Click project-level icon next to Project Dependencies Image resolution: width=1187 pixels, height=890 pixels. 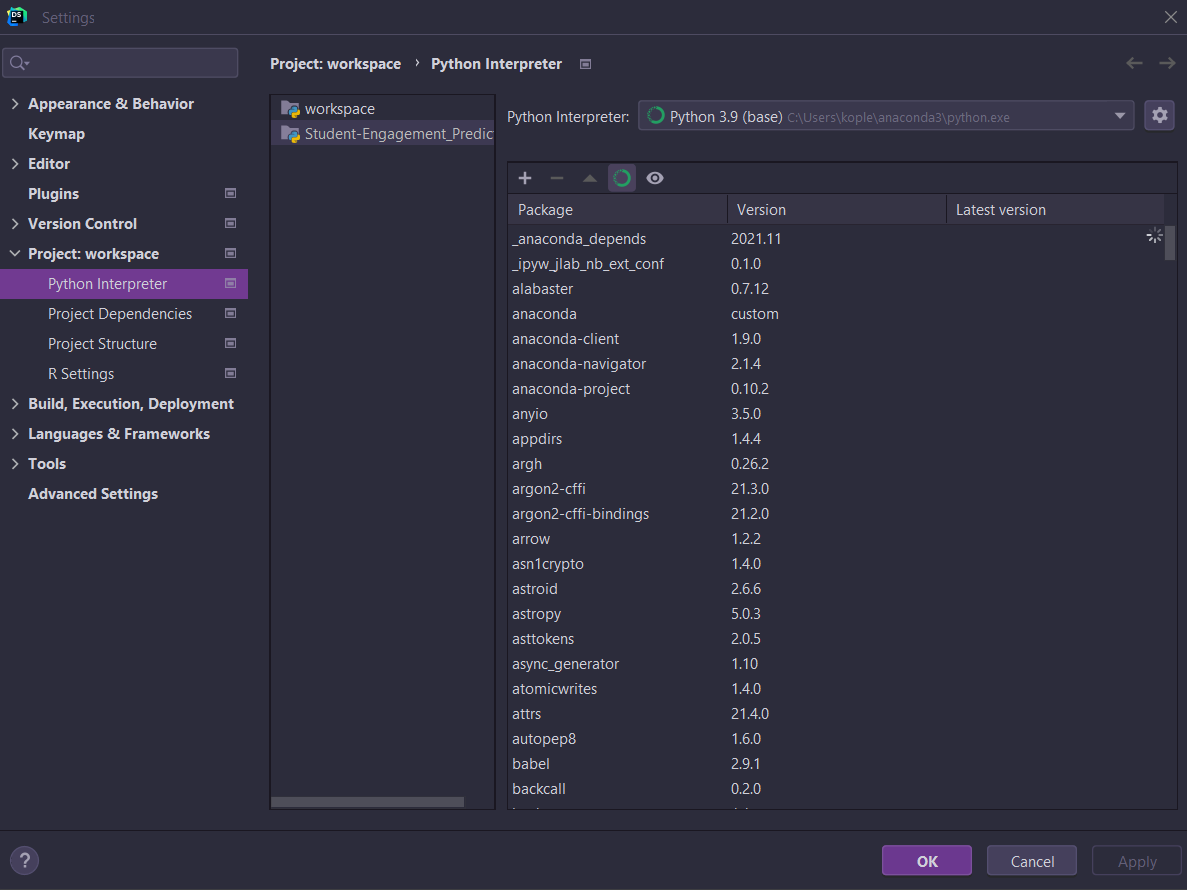(230, 313)
